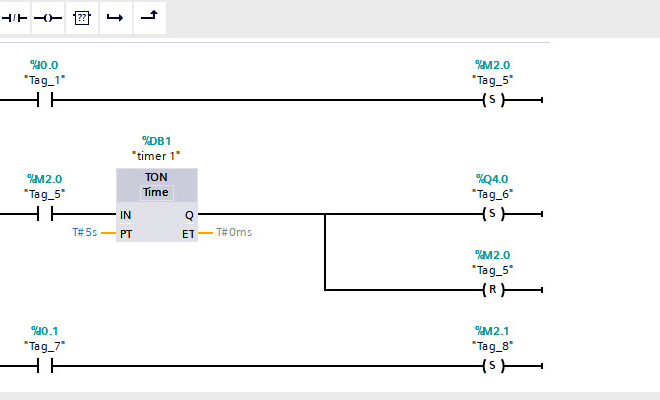Click the %DB1 address label

pos(157,141)
